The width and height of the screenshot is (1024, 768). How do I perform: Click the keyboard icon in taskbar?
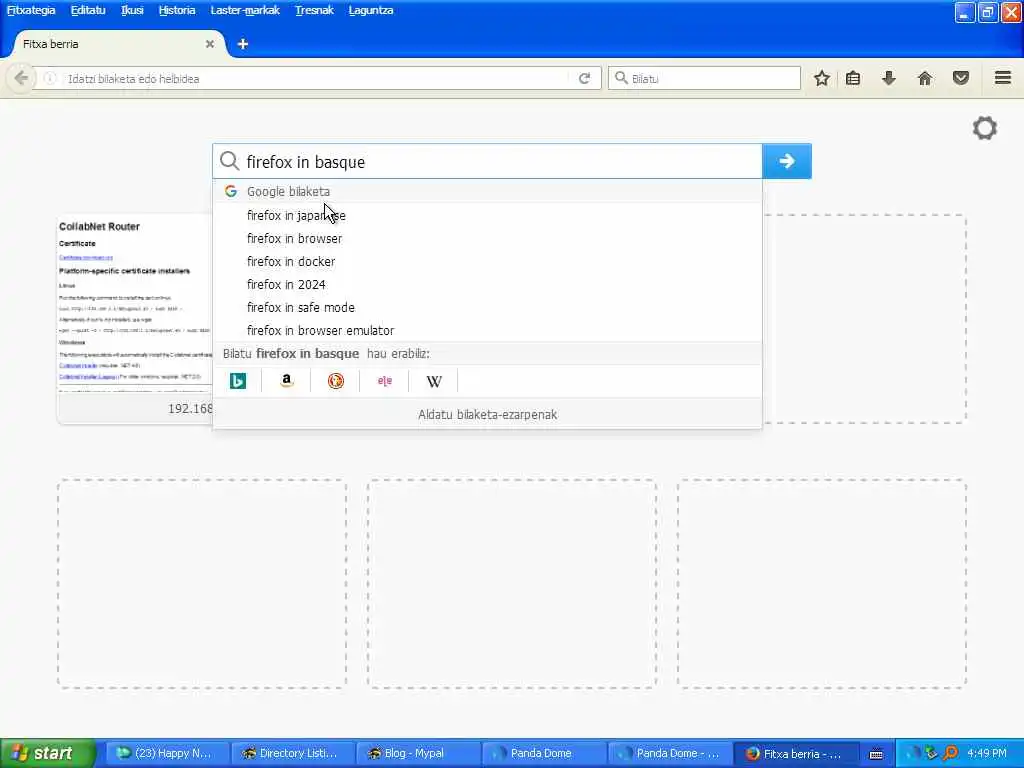pos(876,754)
